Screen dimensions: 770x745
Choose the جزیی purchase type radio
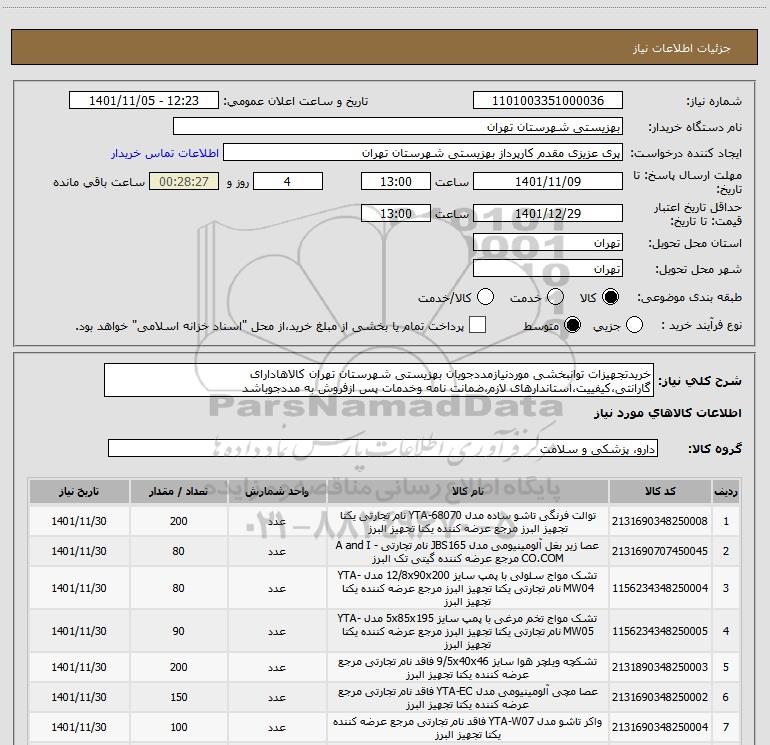pyautogui.click(x=634, y=325)
